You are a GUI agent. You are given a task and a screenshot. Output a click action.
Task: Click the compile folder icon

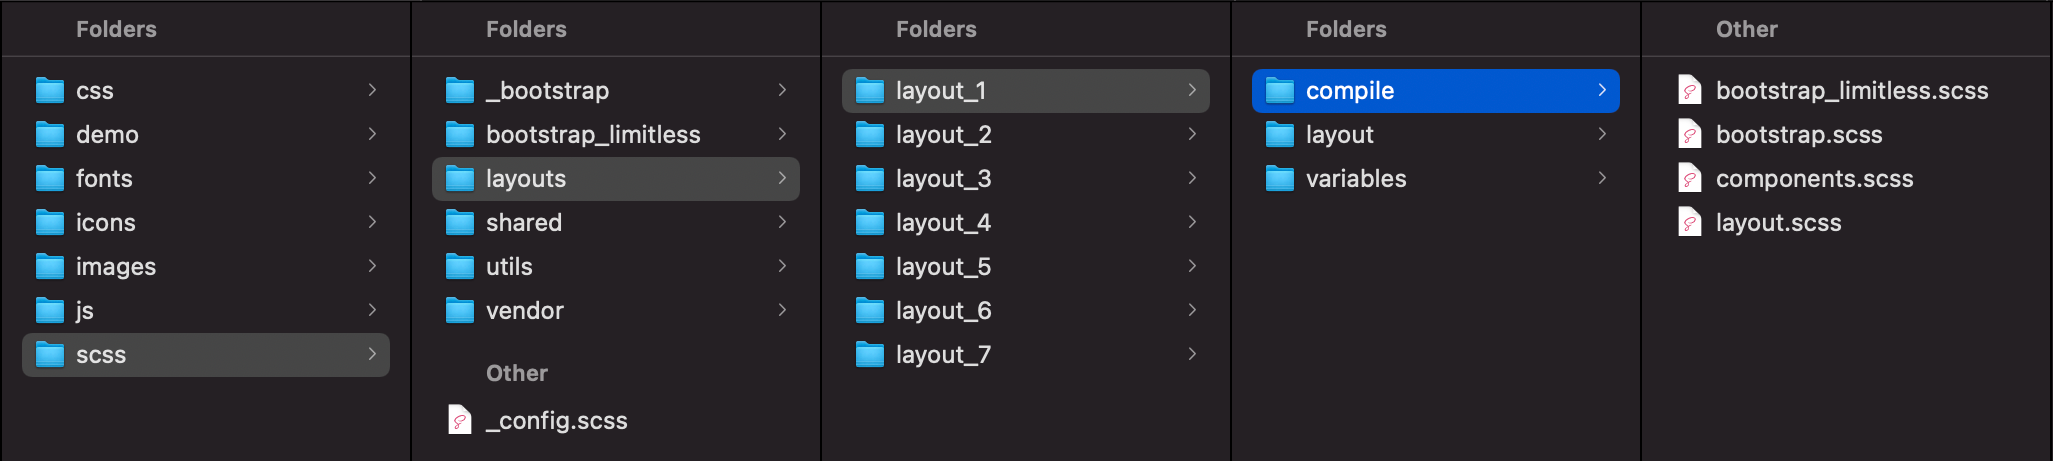[x=1280, y=91]
